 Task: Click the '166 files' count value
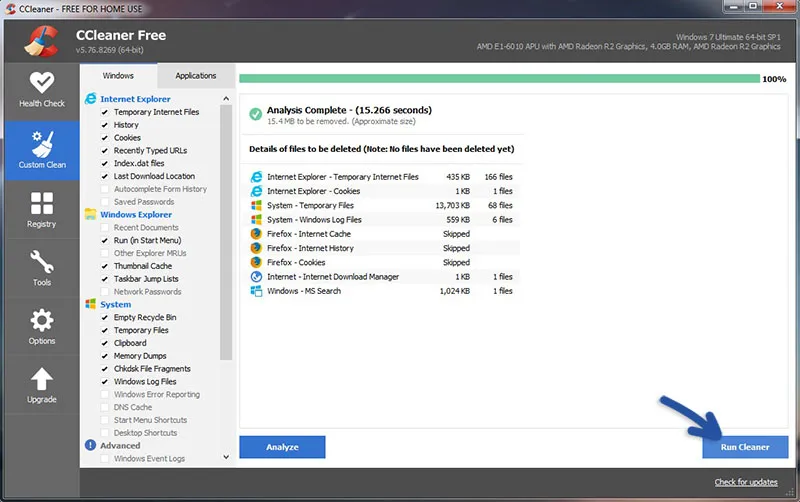(498, 177)
